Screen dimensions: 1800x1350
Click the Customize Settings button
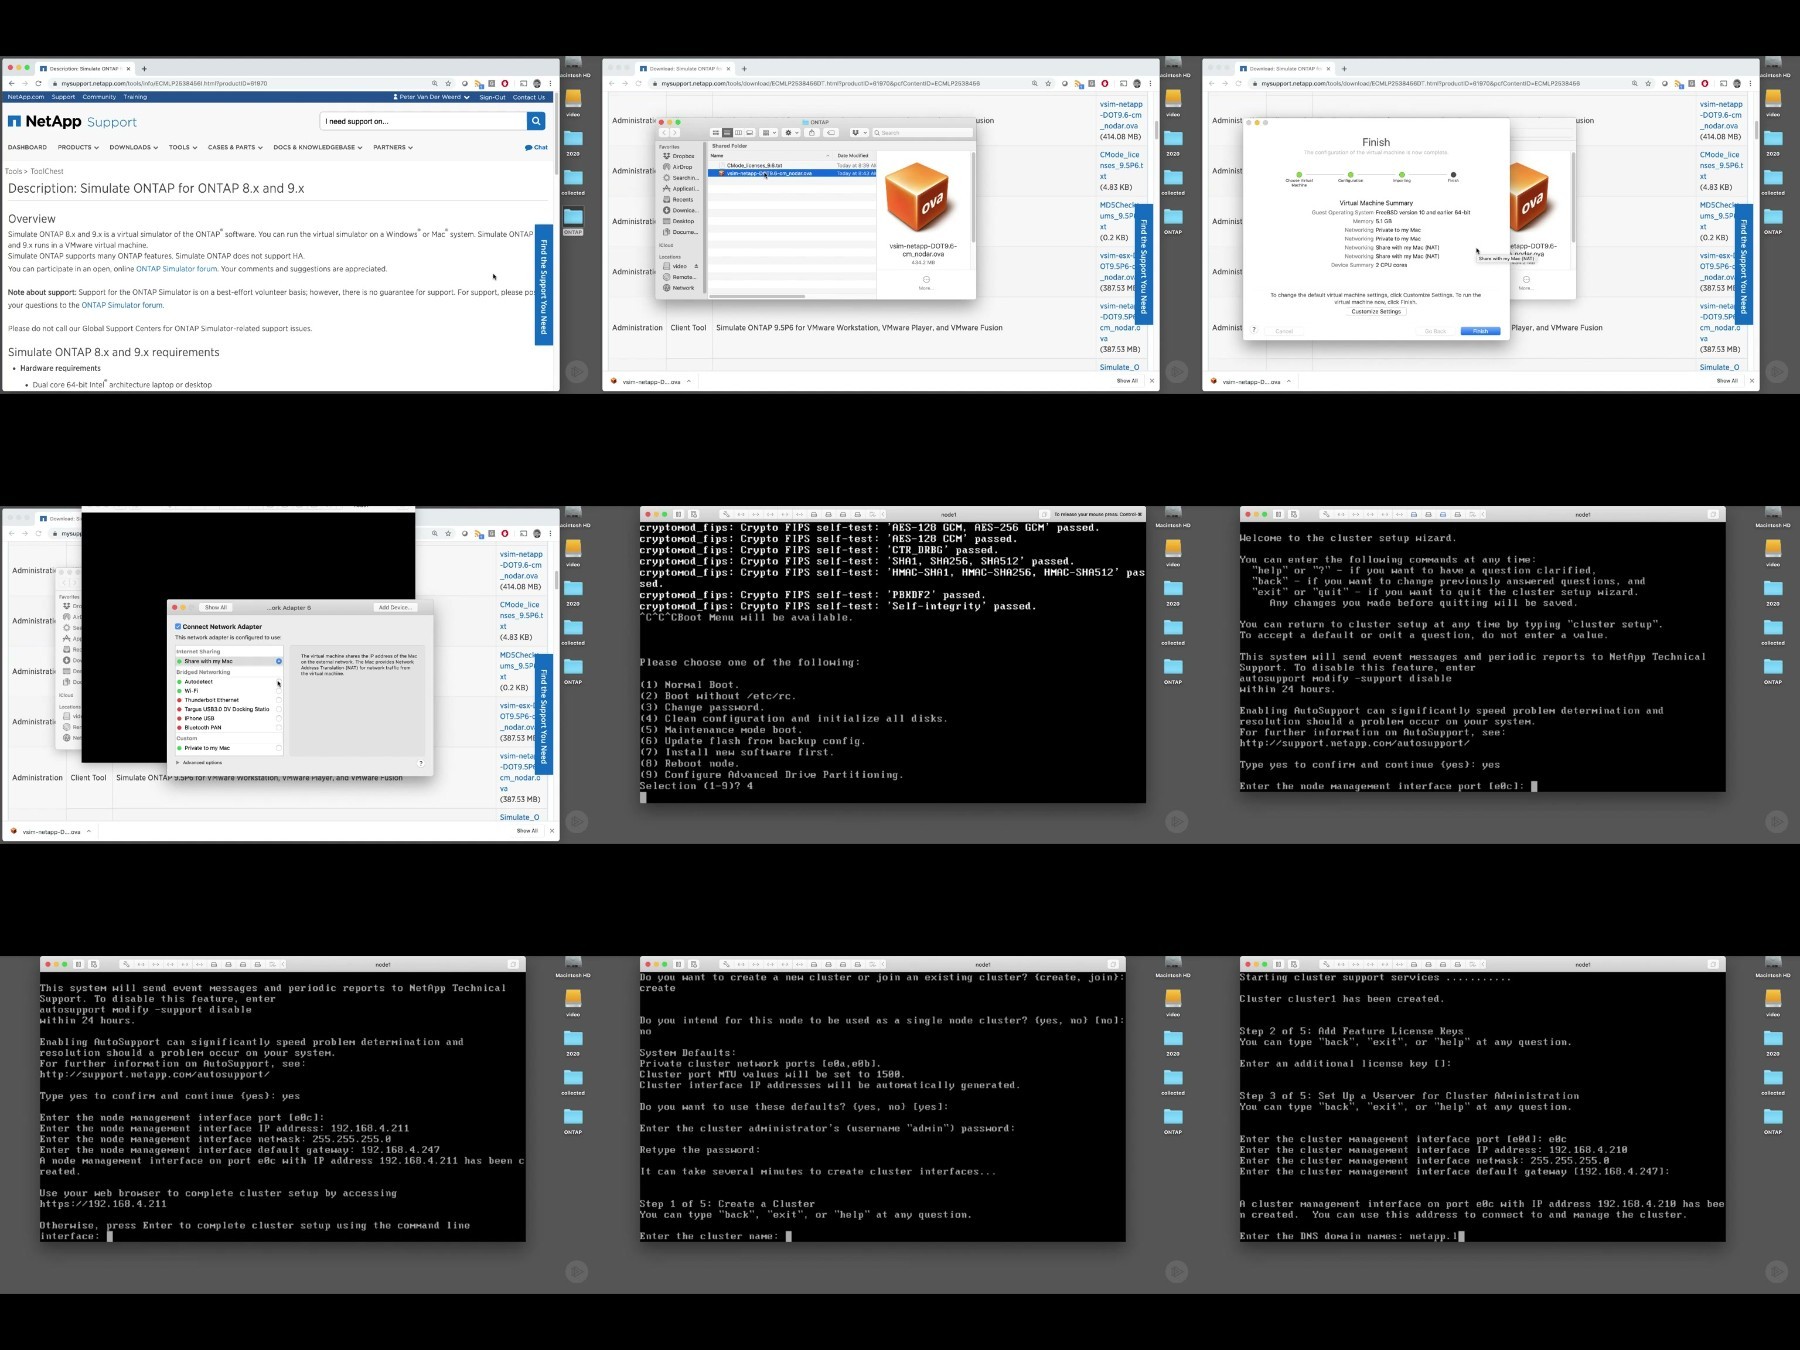coord(1376,312)
